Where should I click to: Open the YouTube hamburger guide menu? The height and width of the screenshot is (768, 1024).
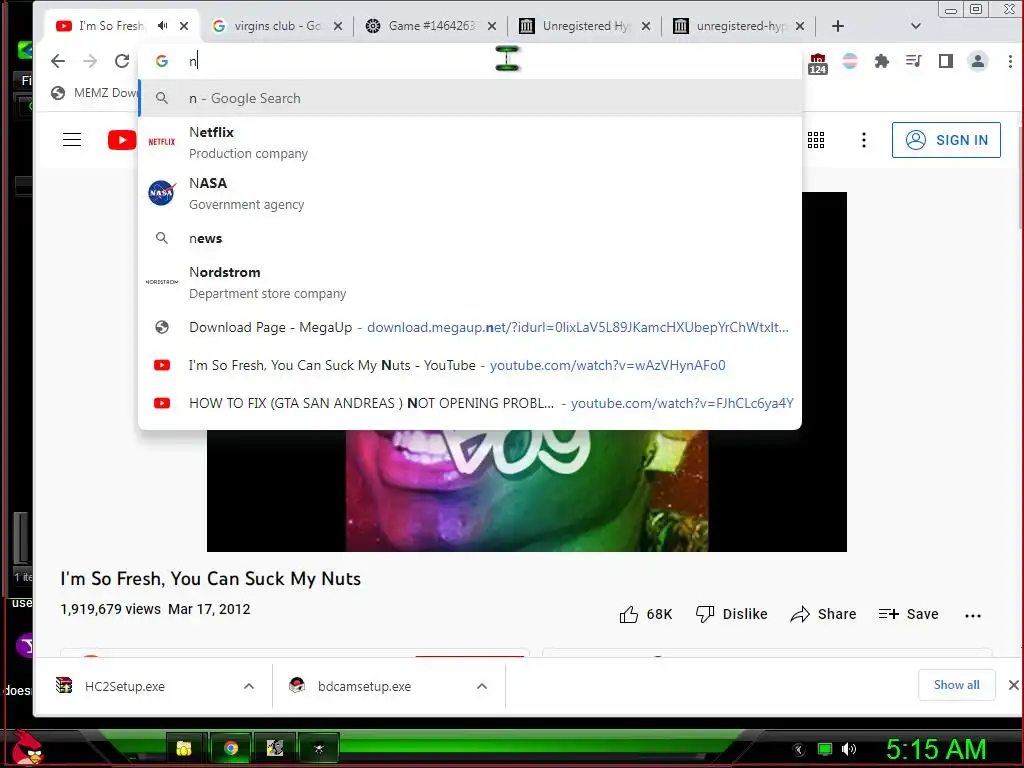[x=72, y=140]
